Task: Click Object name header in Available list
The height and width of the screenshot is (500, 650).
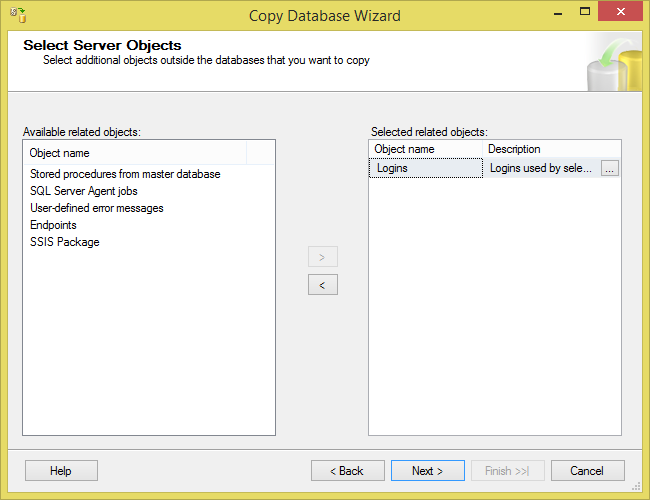Action: point(60,153)
